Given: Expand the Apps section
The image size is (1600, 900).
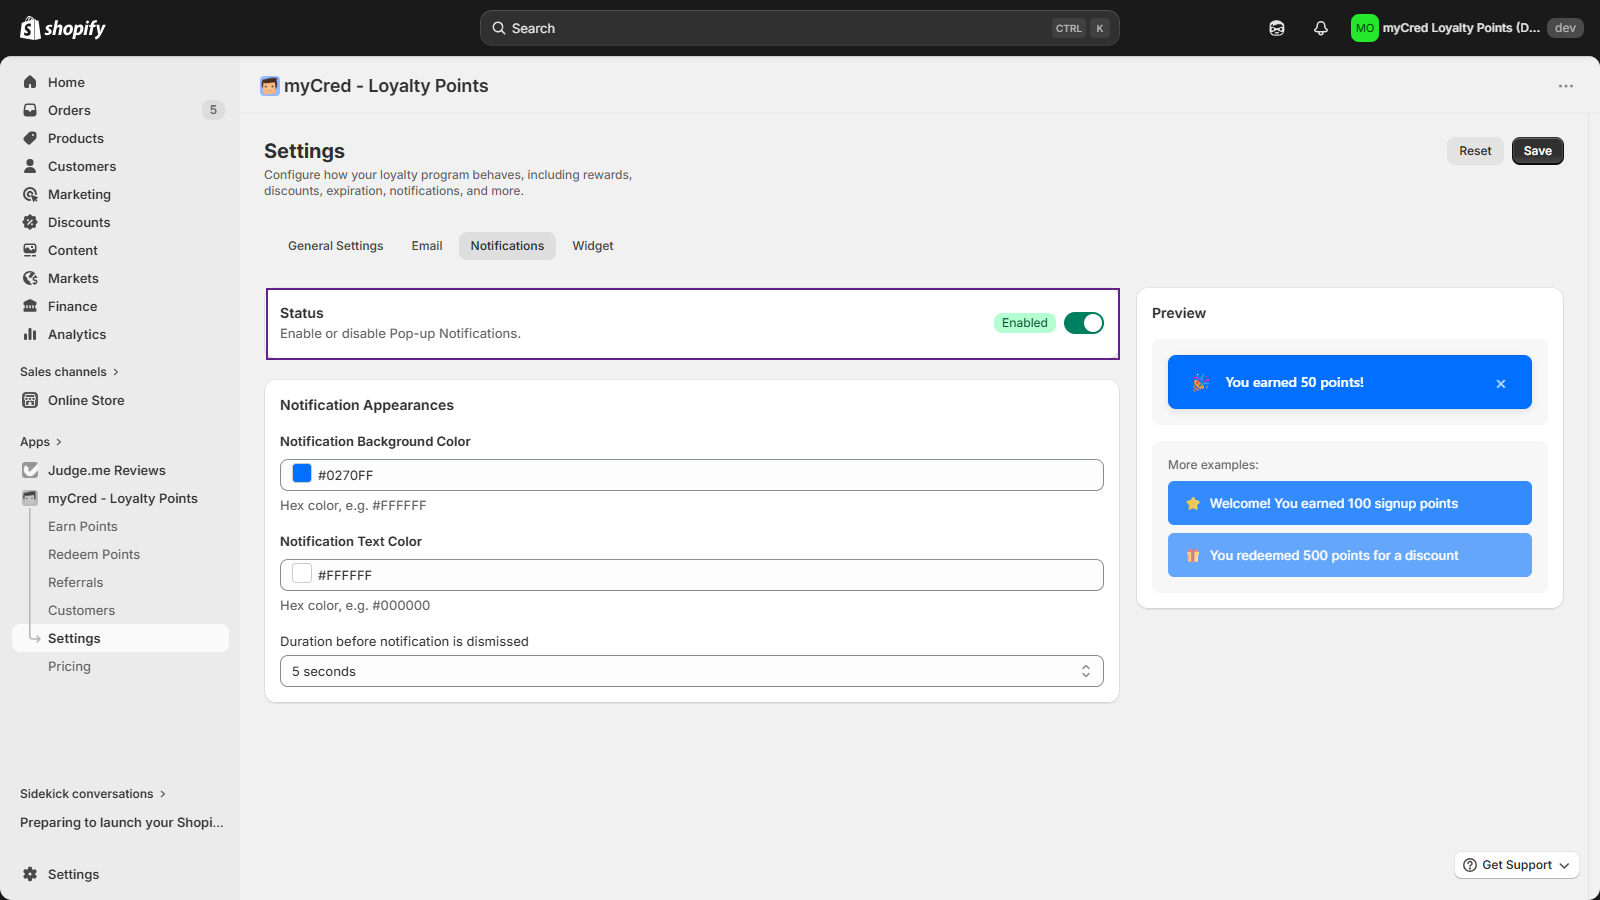Looking at the screenshot, I should 41,442.
